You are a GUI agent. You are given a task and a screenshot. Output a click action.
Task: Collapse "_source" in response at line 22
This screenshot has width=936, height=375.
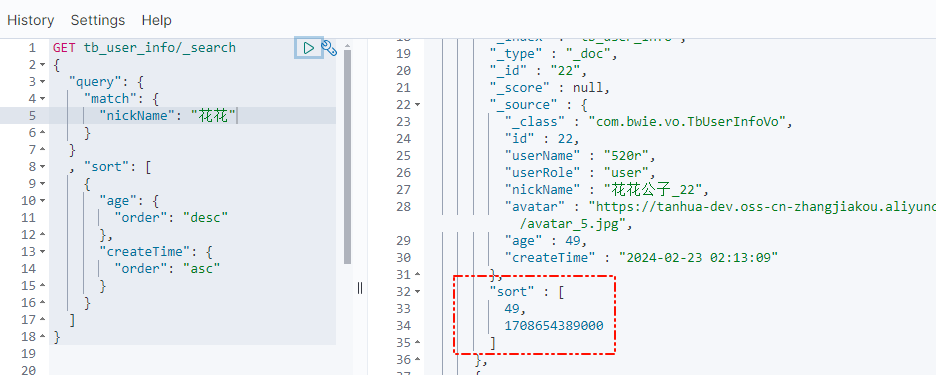tap(417, 105)
